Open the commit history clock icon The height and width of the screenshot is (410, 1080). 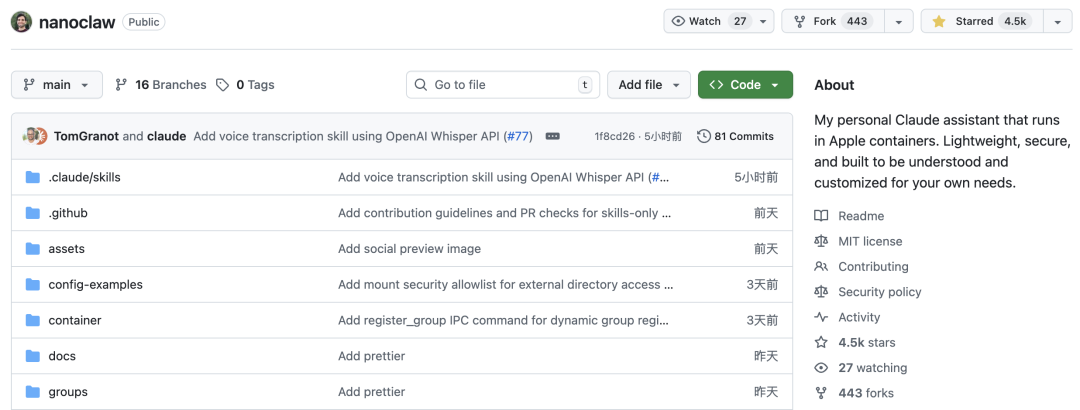(704, 136)
